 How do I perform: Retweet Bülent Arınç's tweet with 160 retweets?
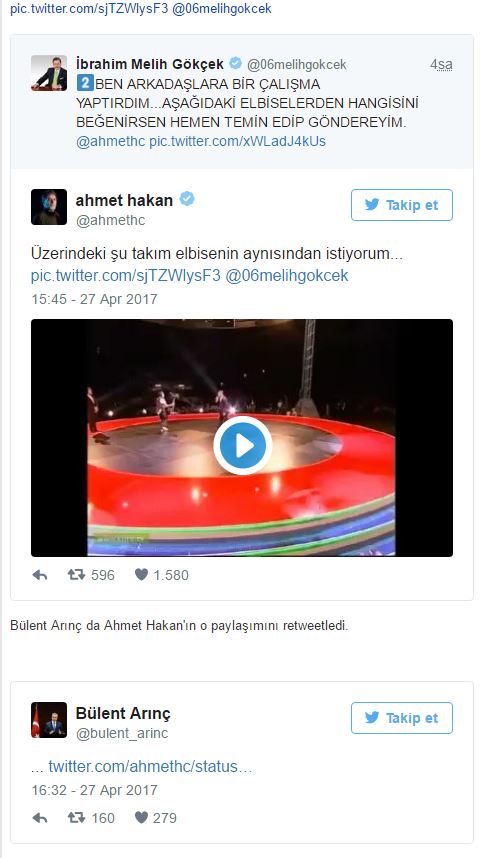coord(76,818)
